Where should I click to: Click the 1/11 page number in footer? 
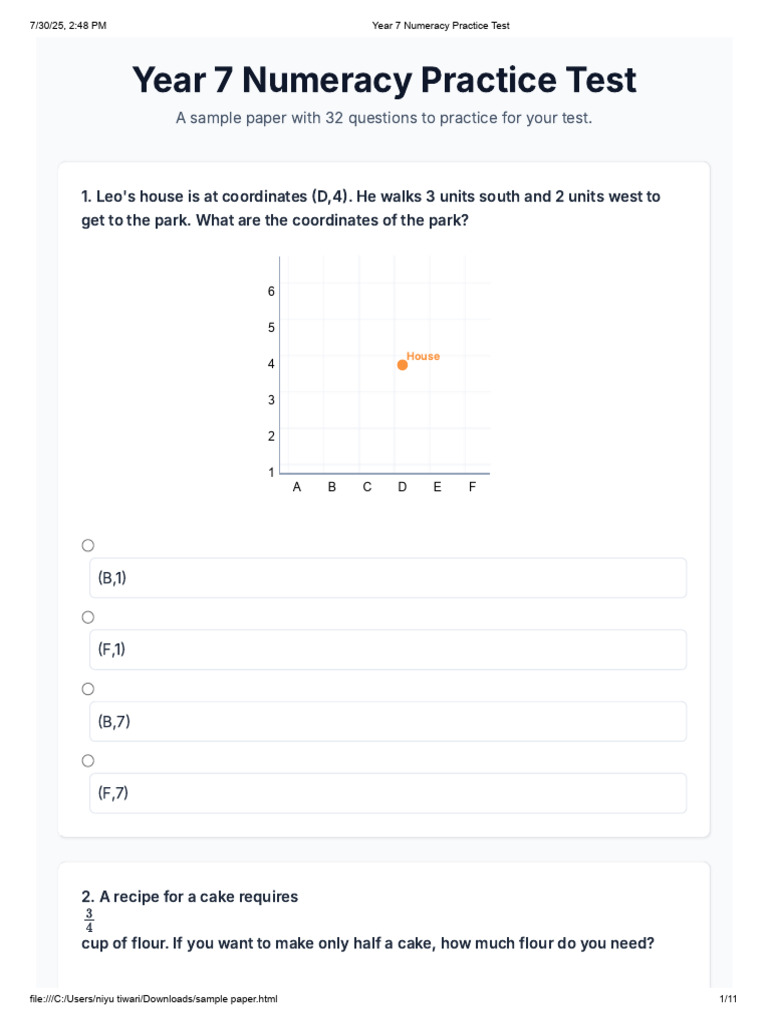[x=728, y=999]
